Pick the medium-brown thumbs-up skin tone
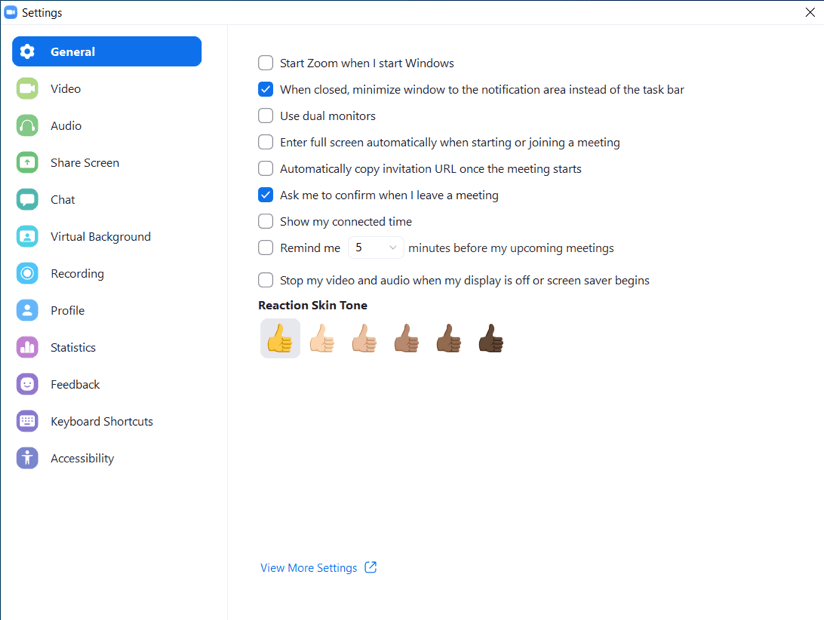Viewport: 824px width, 620px height. click(x=406, y=338)
